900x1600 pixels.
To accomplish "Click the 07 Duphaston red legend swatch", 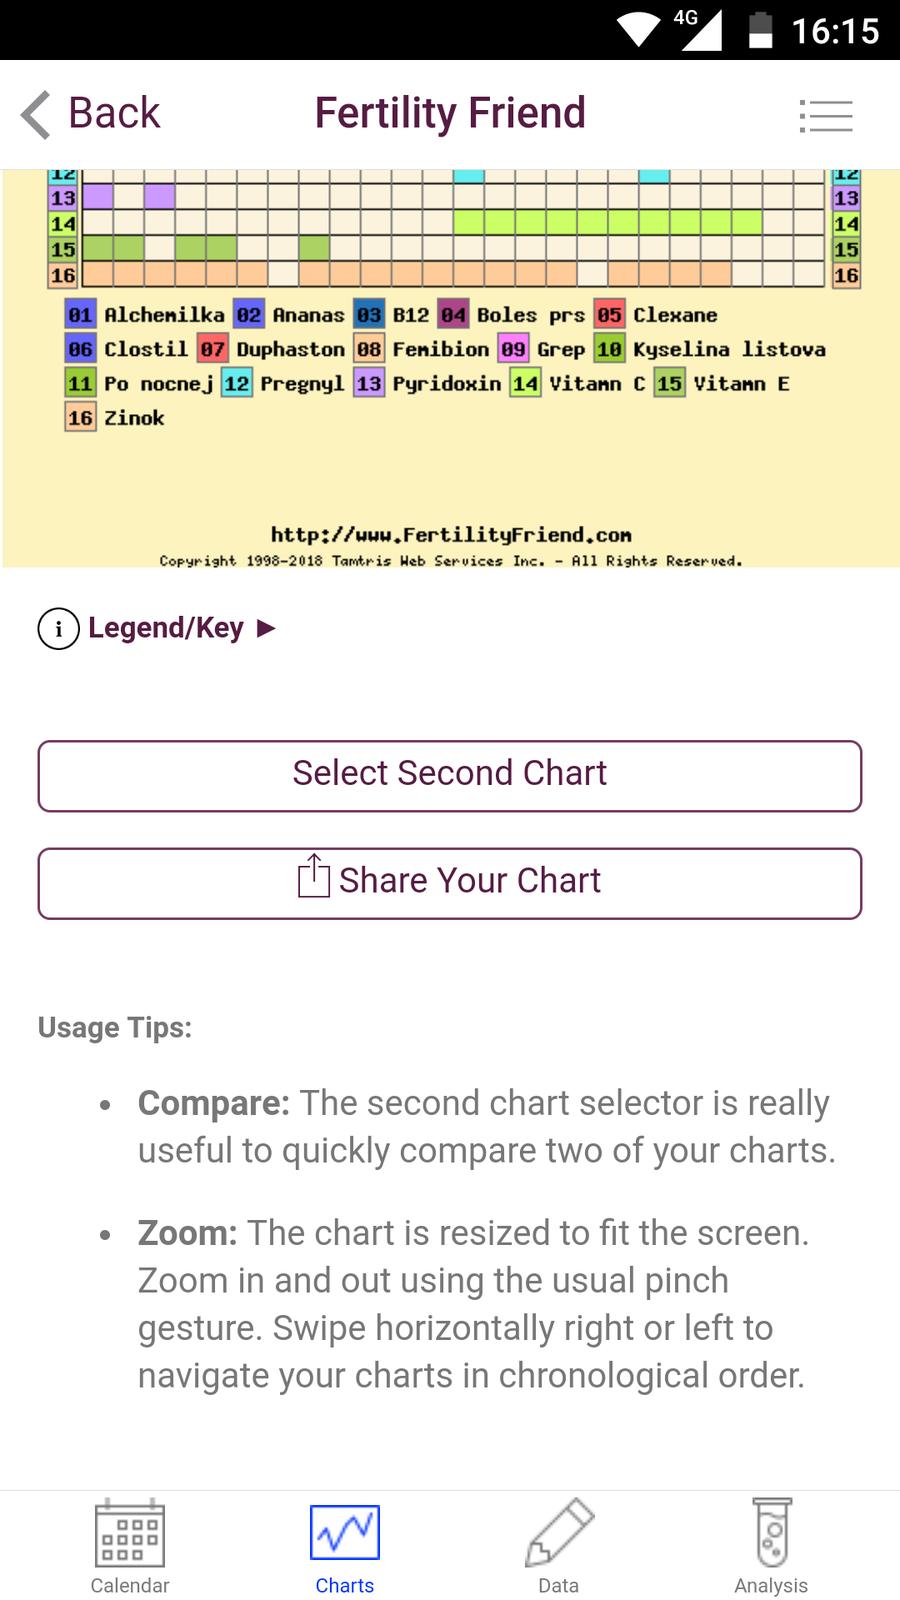I will click(x=212, y=349).
